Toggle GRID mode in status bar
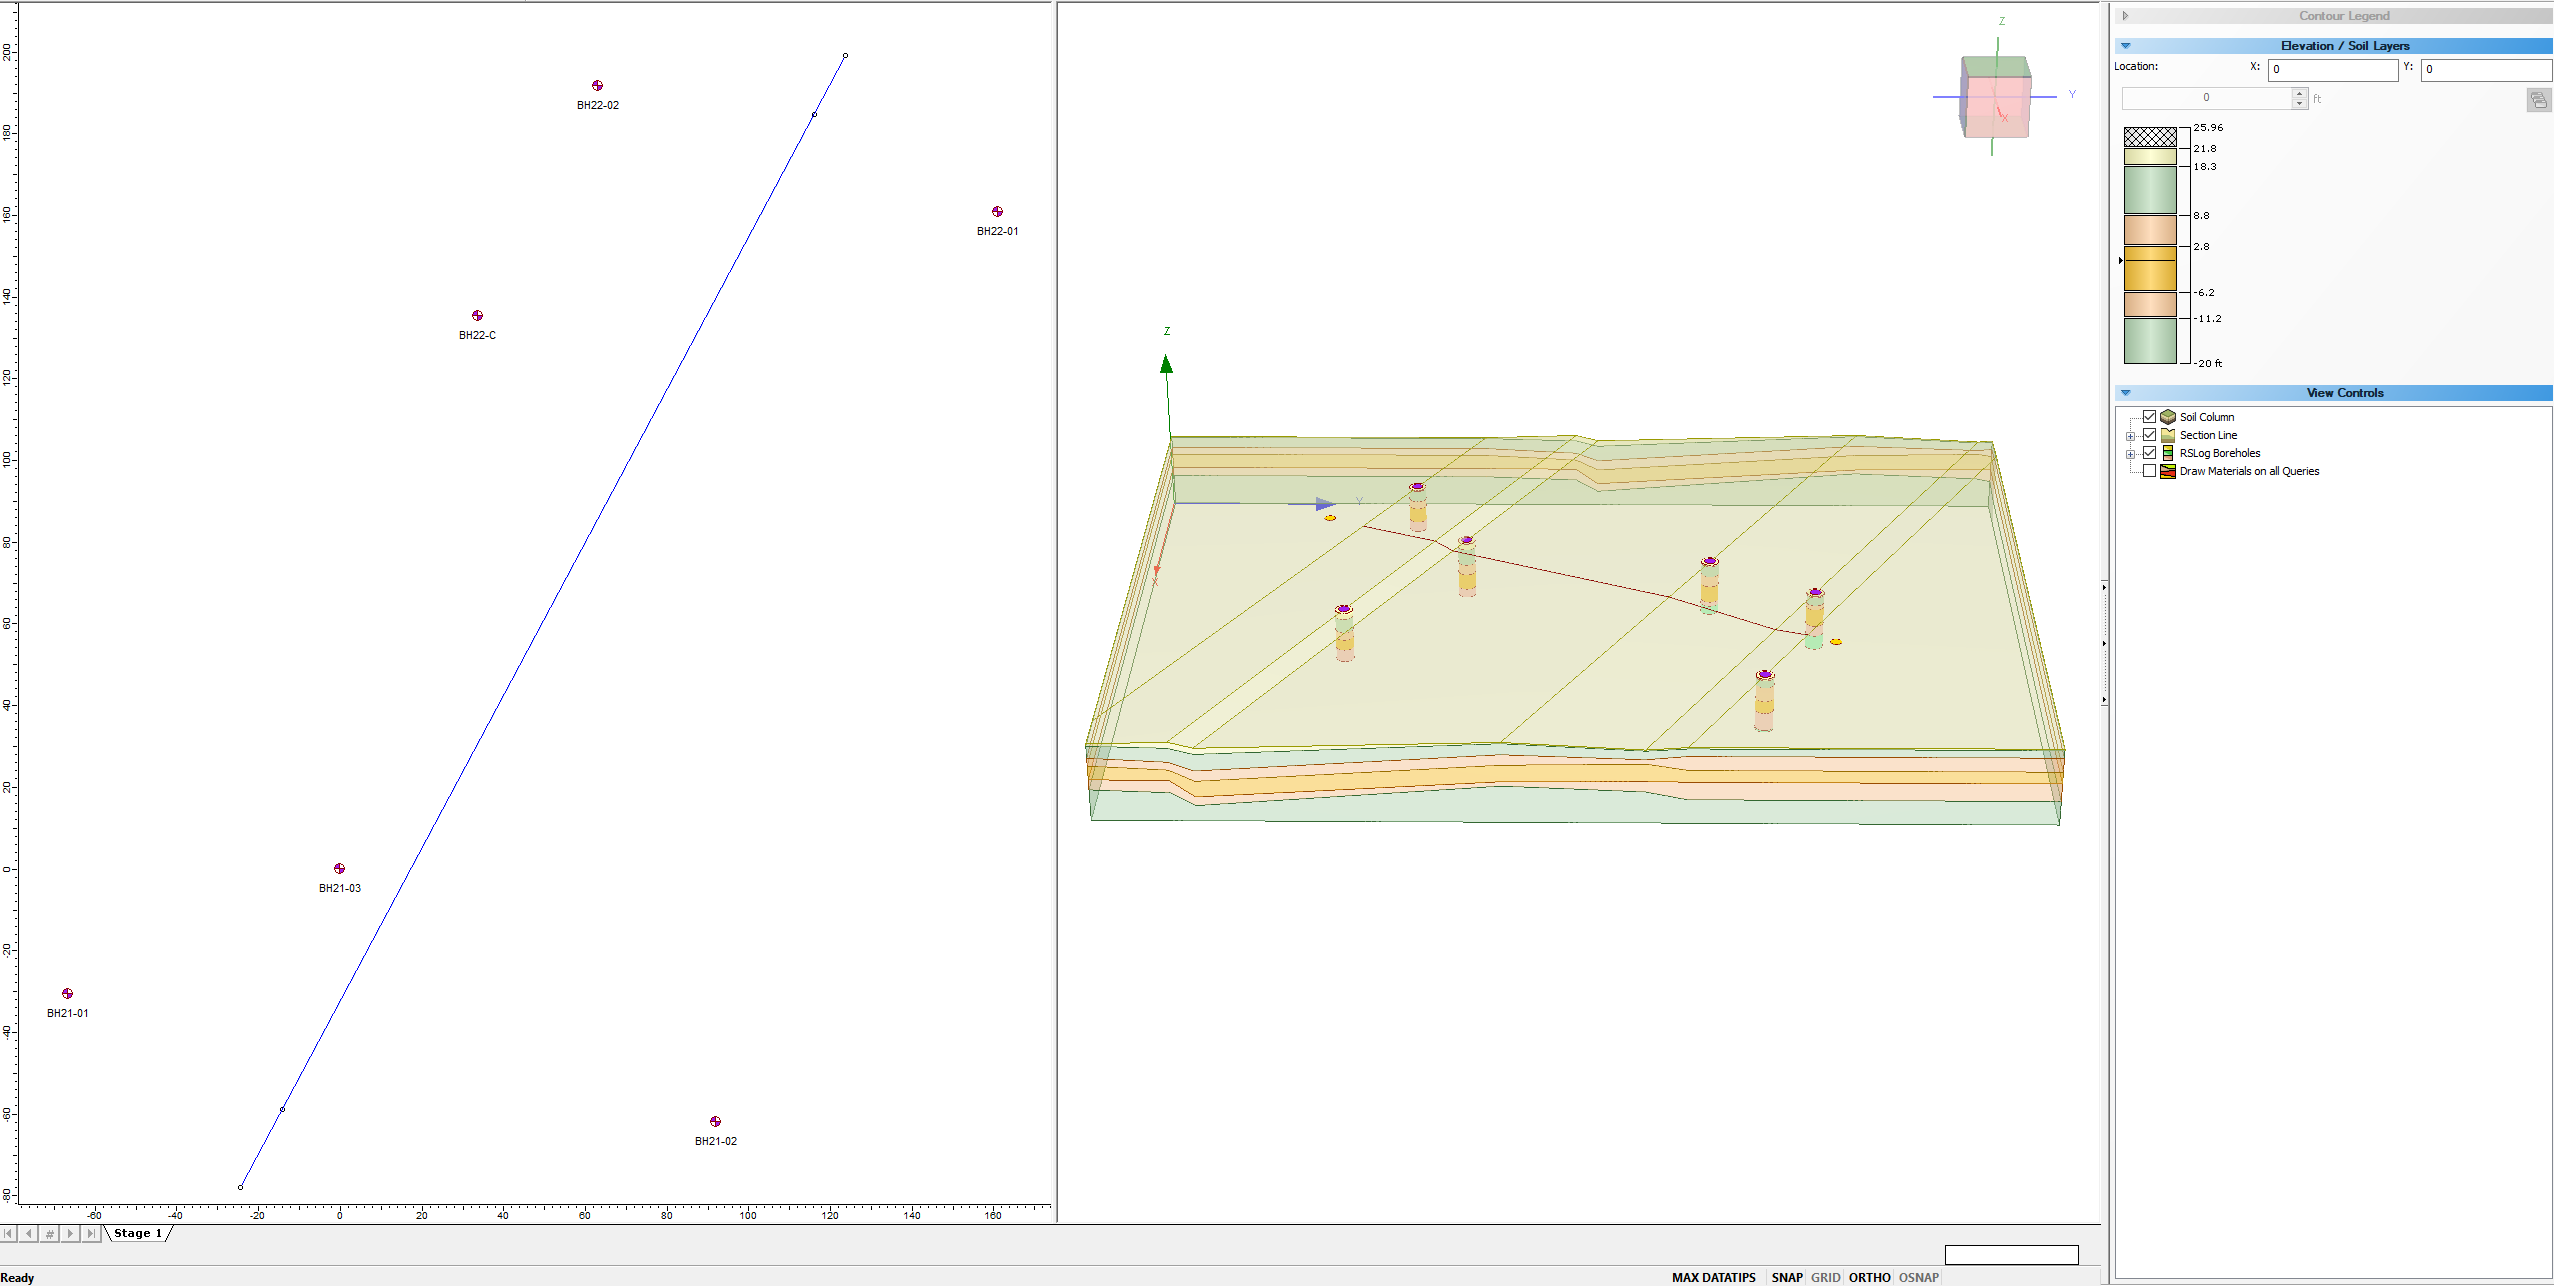Image resolution: width=2554 pixels, height=1286 pixels. click(x=1825, y=1278)
